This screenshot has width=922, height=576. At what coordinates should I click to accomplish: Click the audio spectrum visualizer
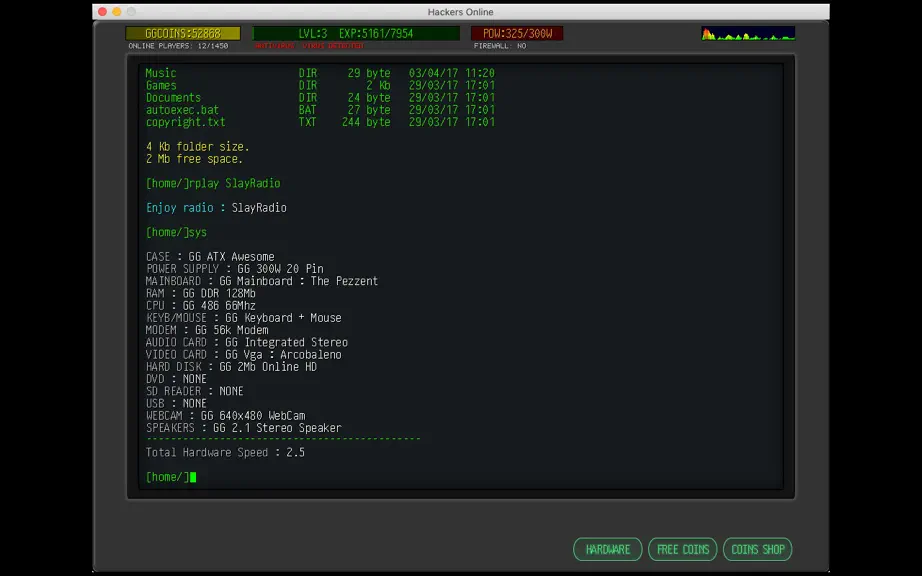click(x=748, y=34)
